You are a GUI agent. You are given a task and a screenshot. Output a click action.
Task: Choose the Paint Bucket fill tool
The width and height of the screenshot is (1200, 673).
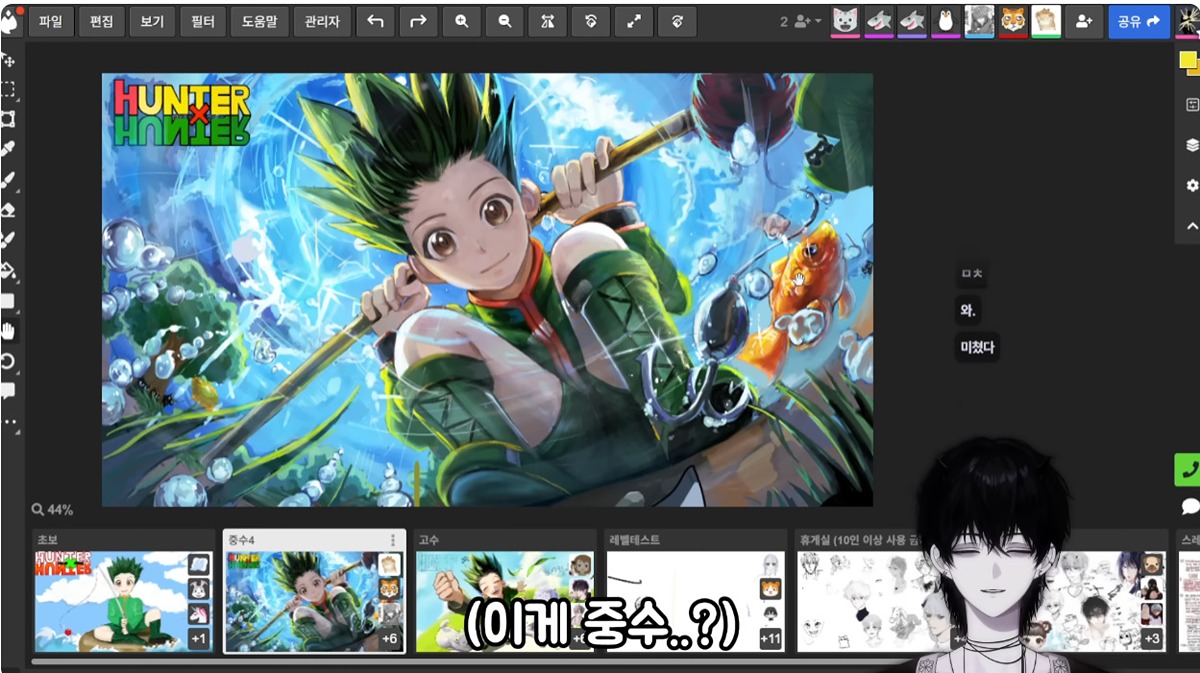pos(8,270)
